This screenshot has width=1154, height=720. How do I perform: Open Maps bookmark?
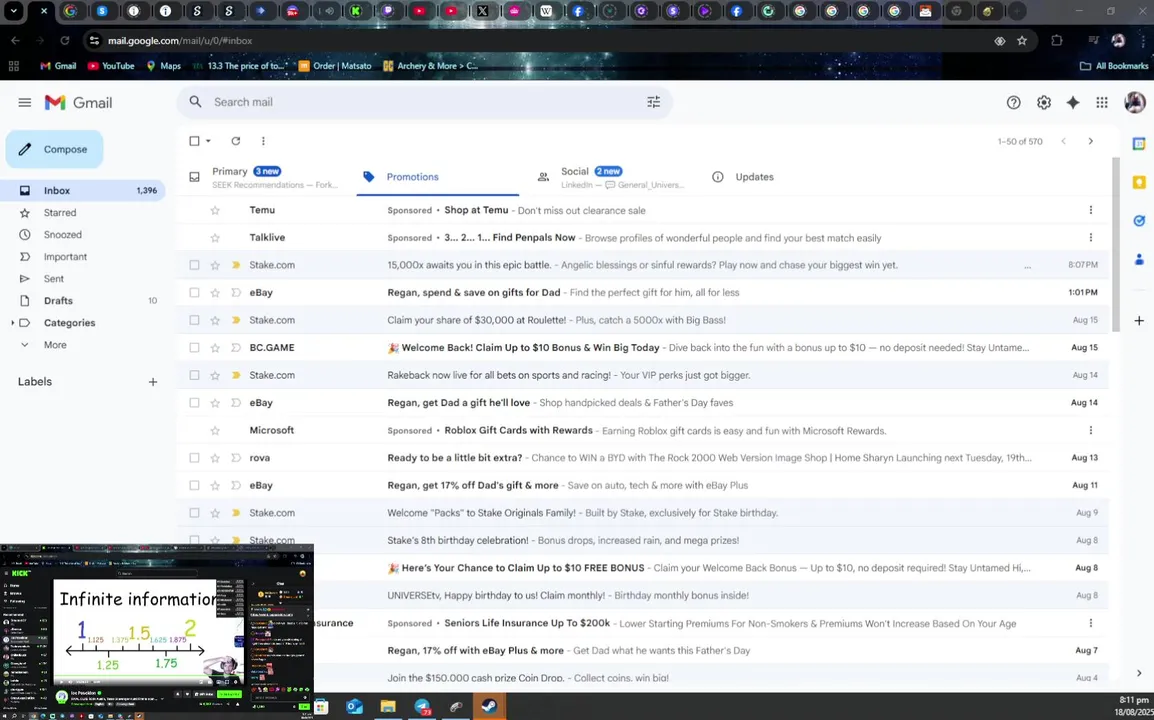pos(163,66)
